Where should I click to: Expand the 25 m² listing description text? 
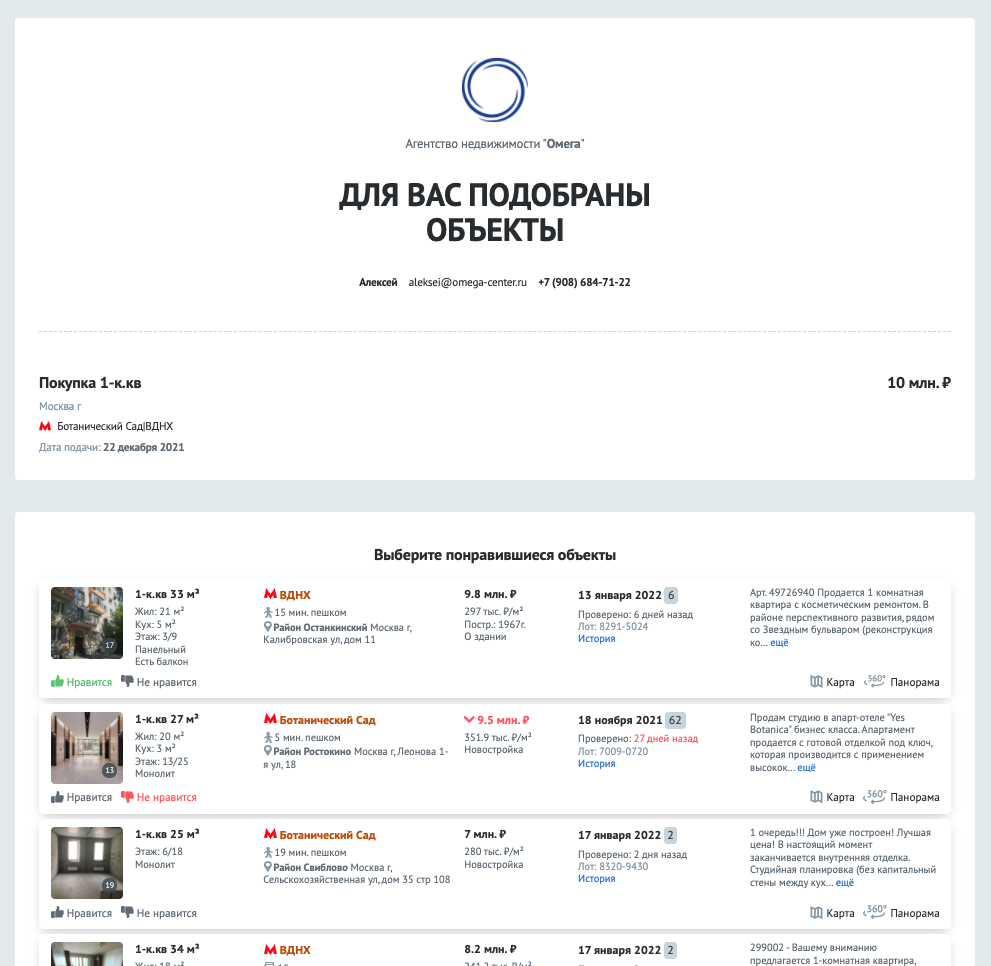coord(844,883)
